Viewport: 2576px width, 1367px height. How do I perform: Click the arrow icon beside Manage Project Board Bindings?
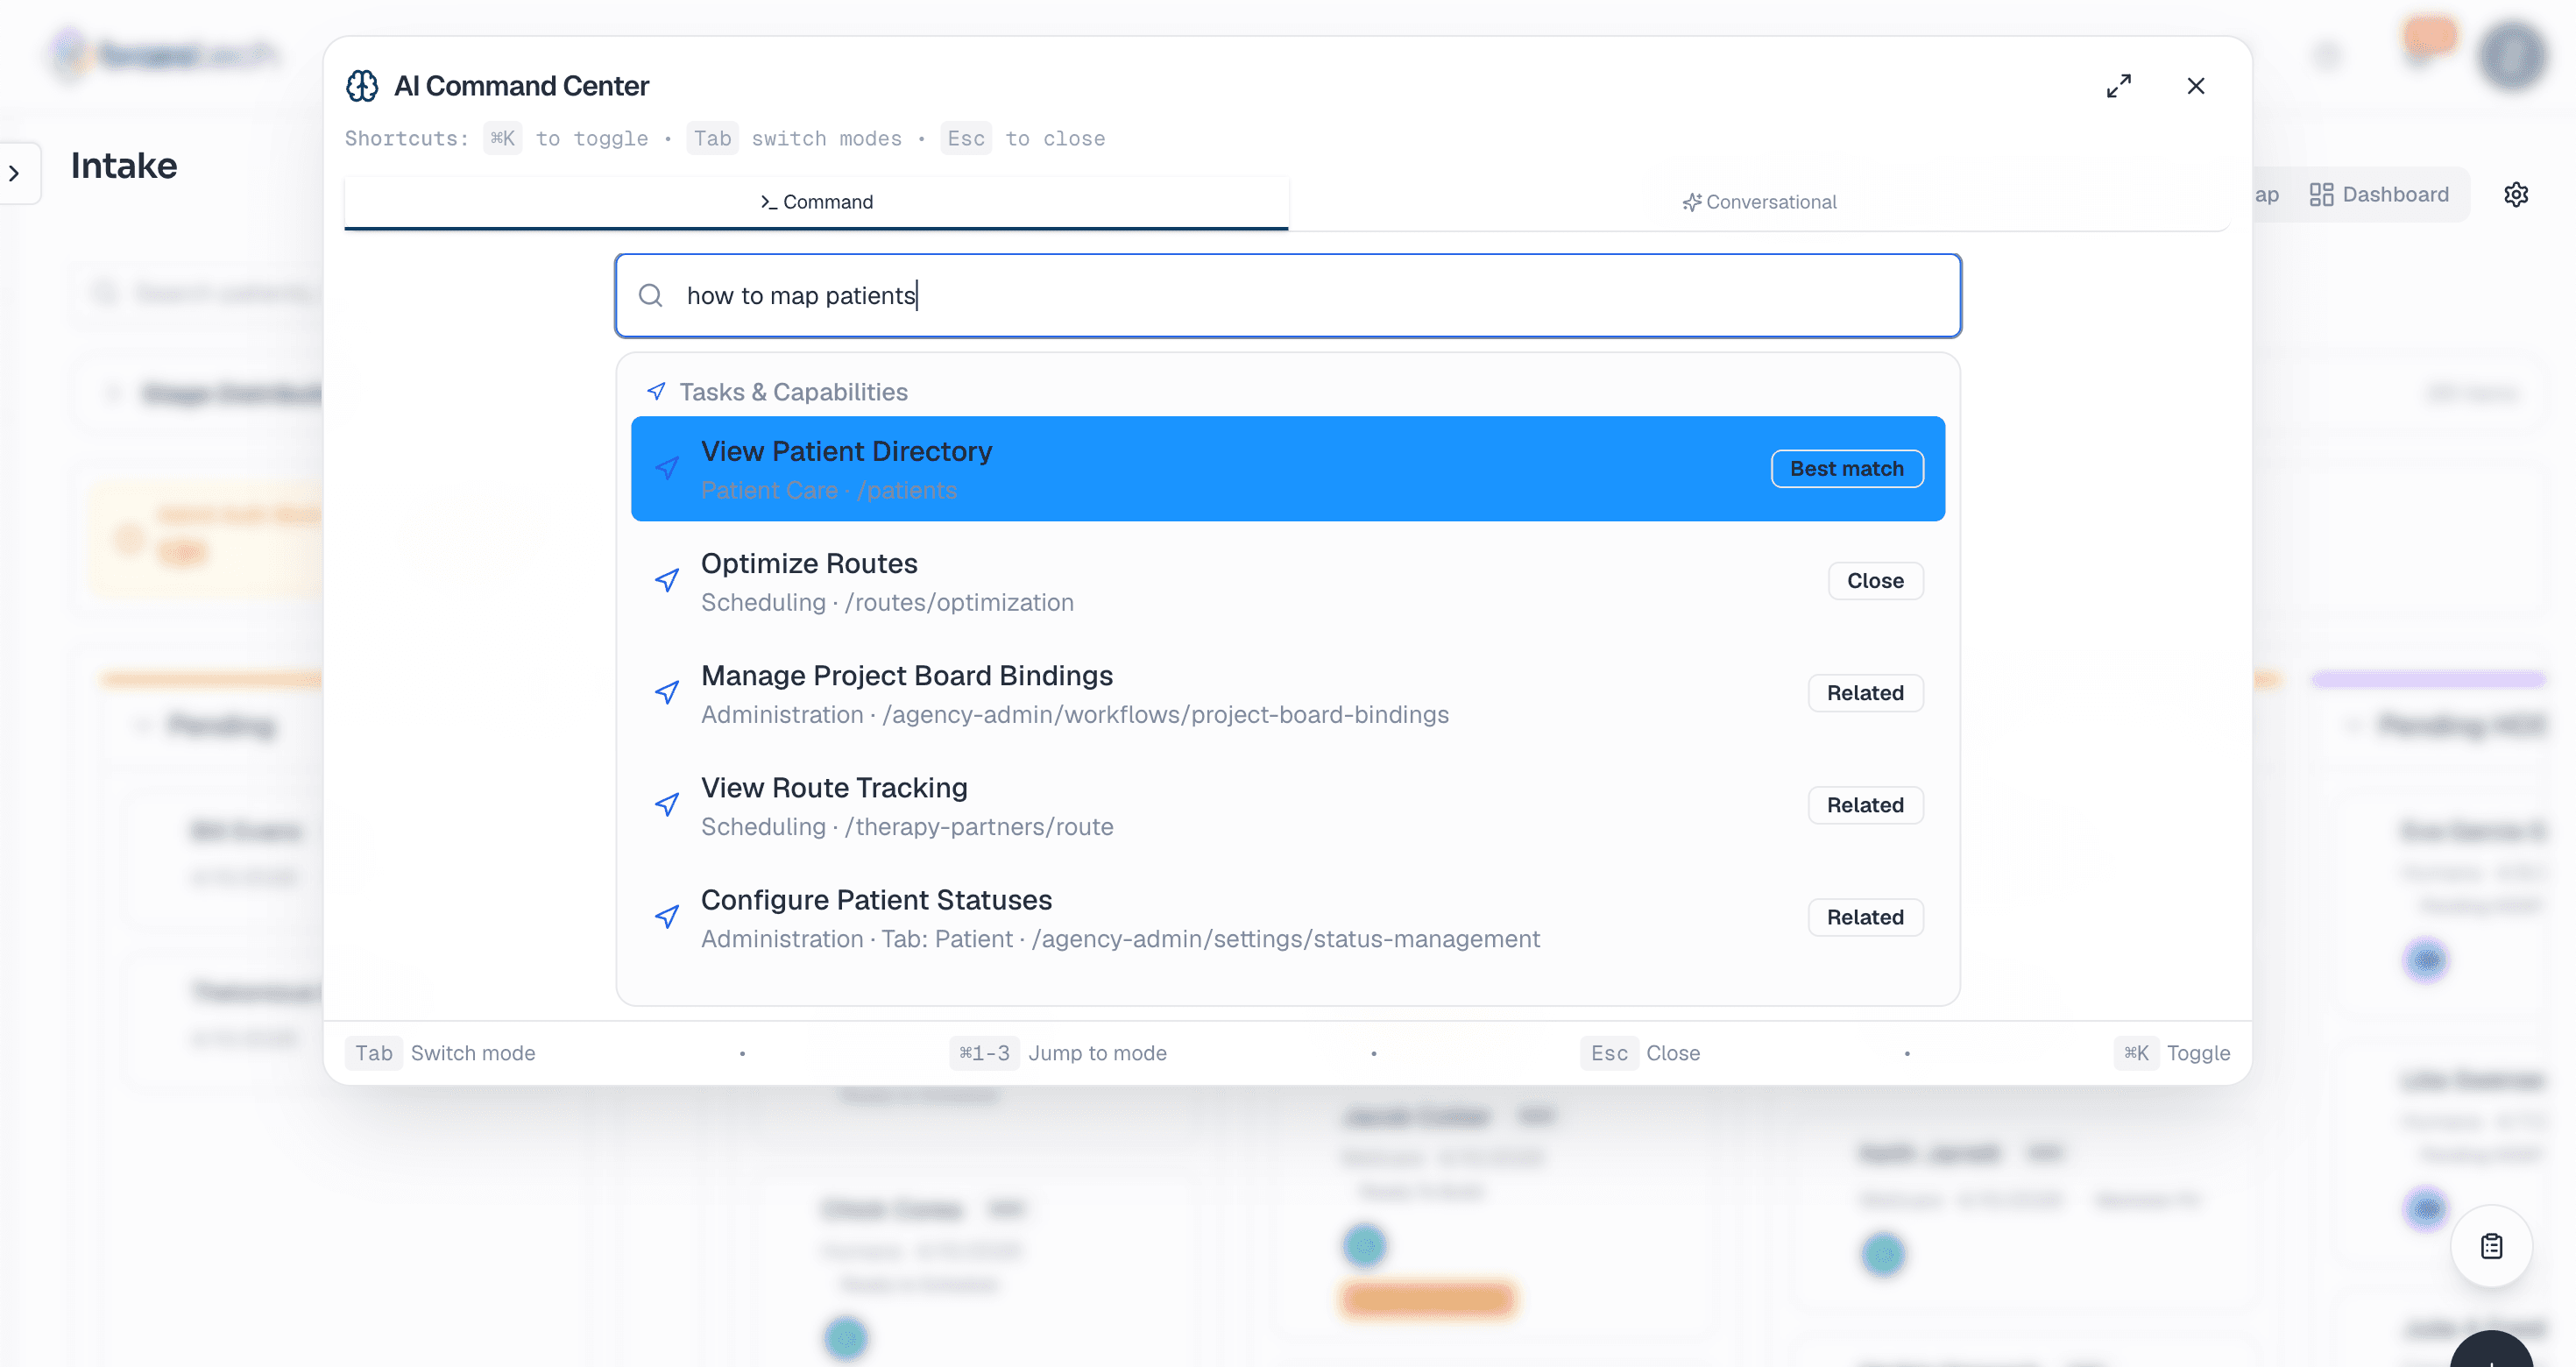(667, 692)
